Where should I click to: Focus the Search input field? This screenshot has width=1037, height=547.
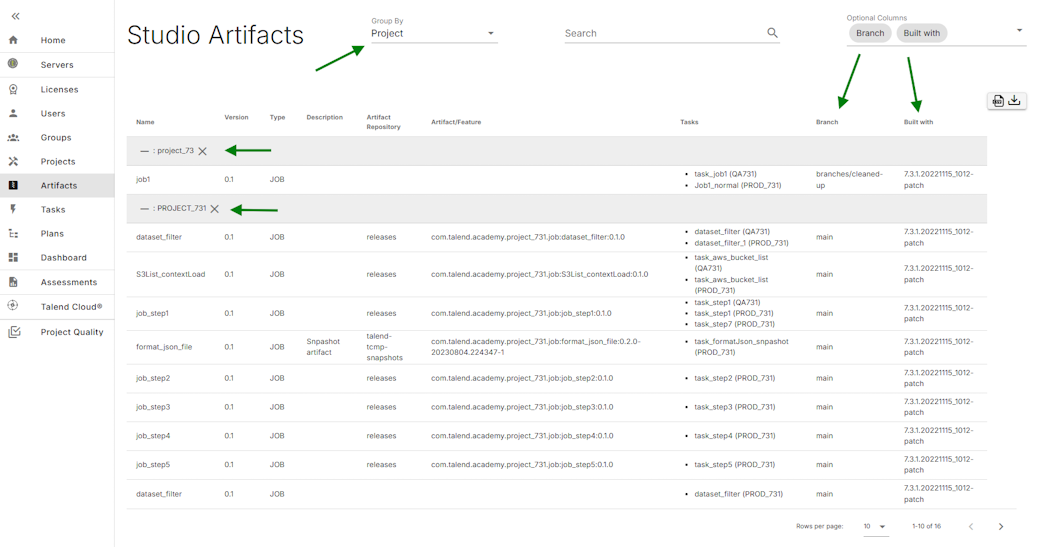click(660, 34)
